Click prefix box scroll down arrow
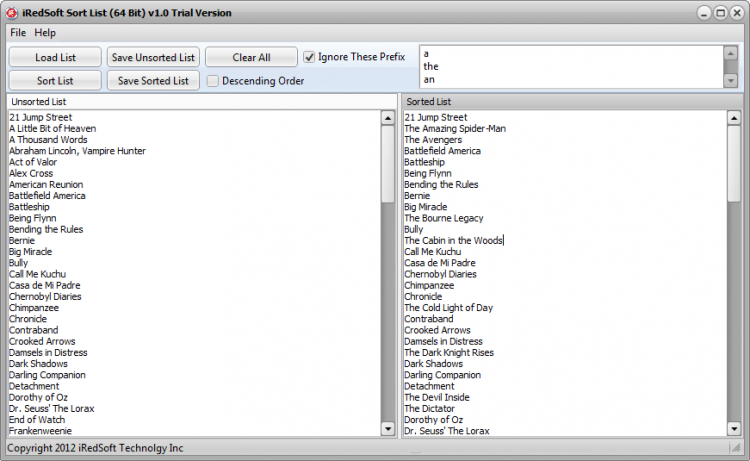The image size is (750, 461). tap(730, 80)
